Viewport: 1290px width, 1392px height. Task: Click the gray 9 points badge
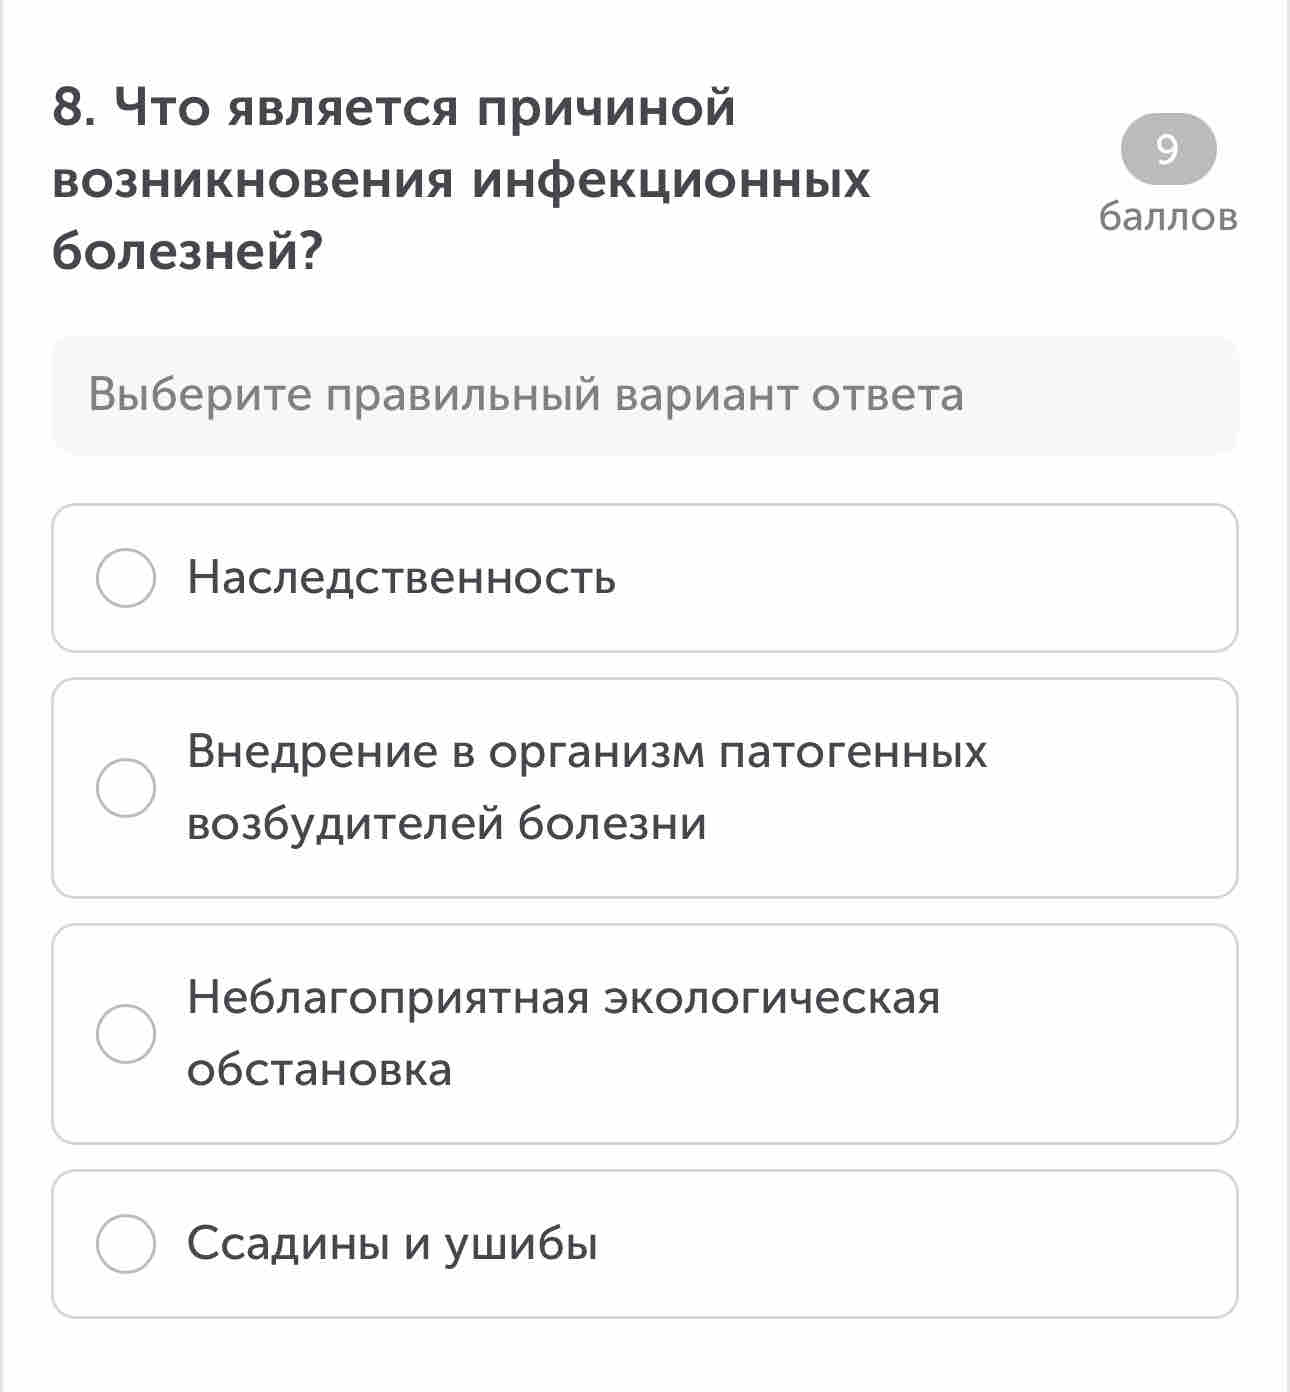tap(1168, 150)
